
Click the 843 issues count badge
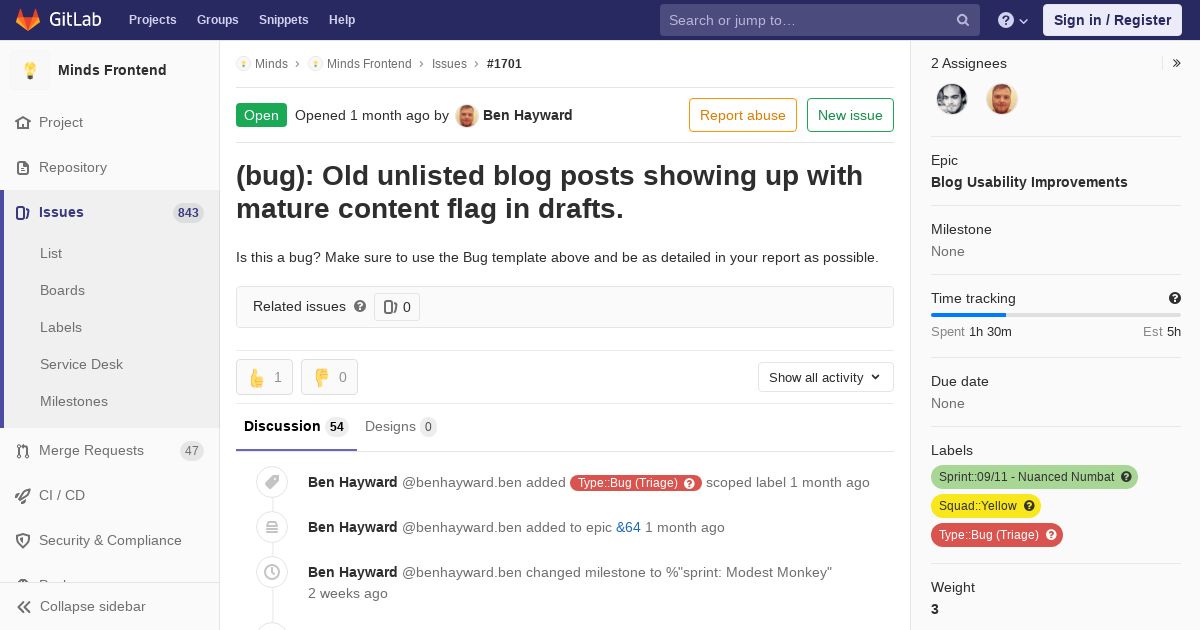188,212
